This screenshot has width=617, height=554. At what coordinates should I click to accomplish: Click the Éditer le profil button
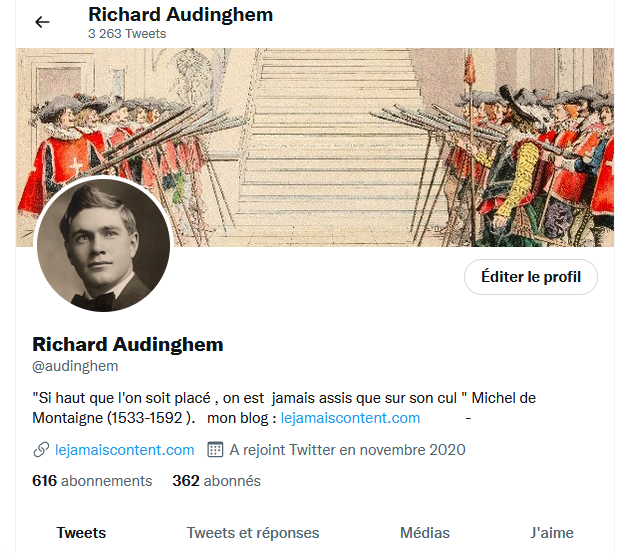531,277
